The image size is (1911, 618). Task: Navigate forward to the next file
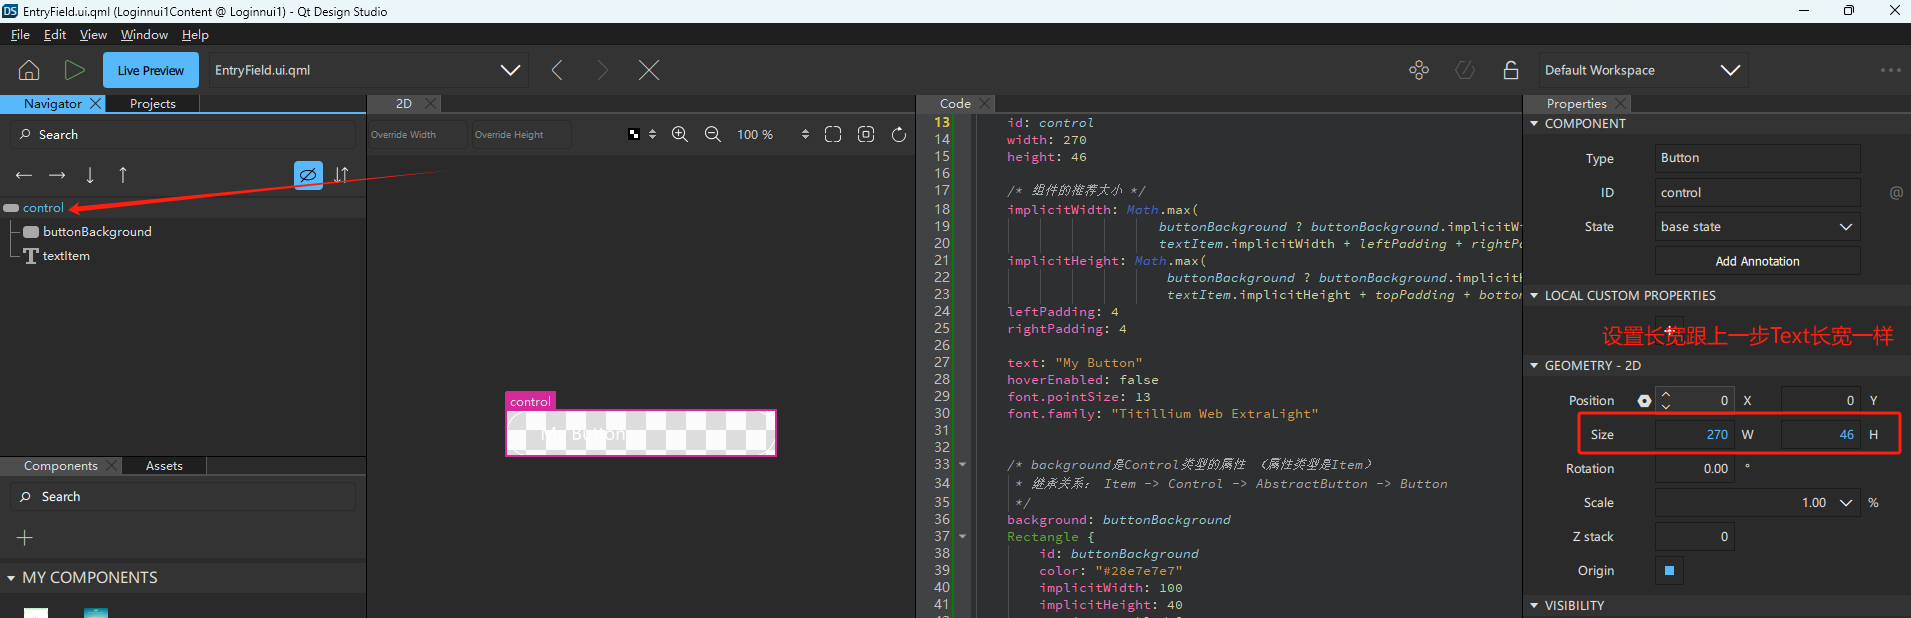pos(602,70)
